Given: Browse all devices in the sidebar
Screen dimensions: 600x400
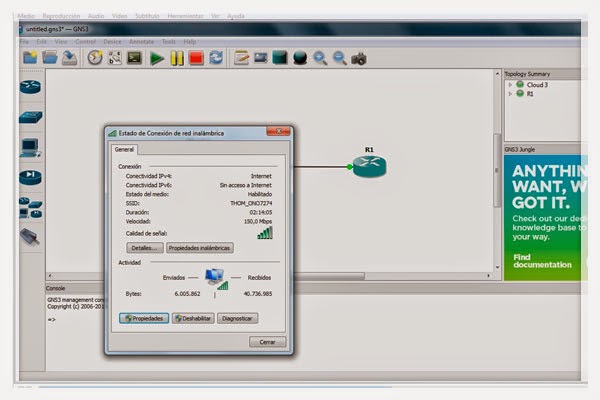Looking at the screenshot, I should [x=31, y=208].
